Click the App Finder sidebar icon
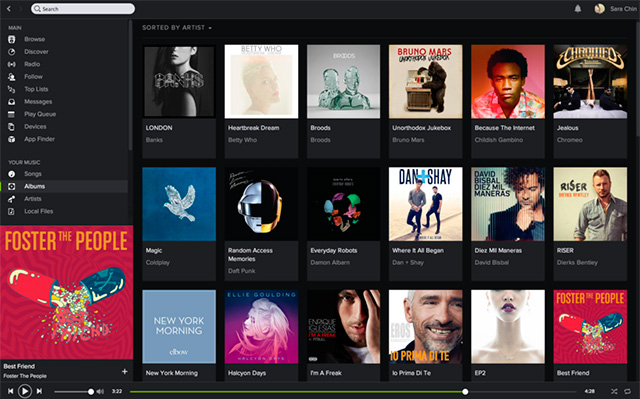The image size is (640, 399). point(11,139)
